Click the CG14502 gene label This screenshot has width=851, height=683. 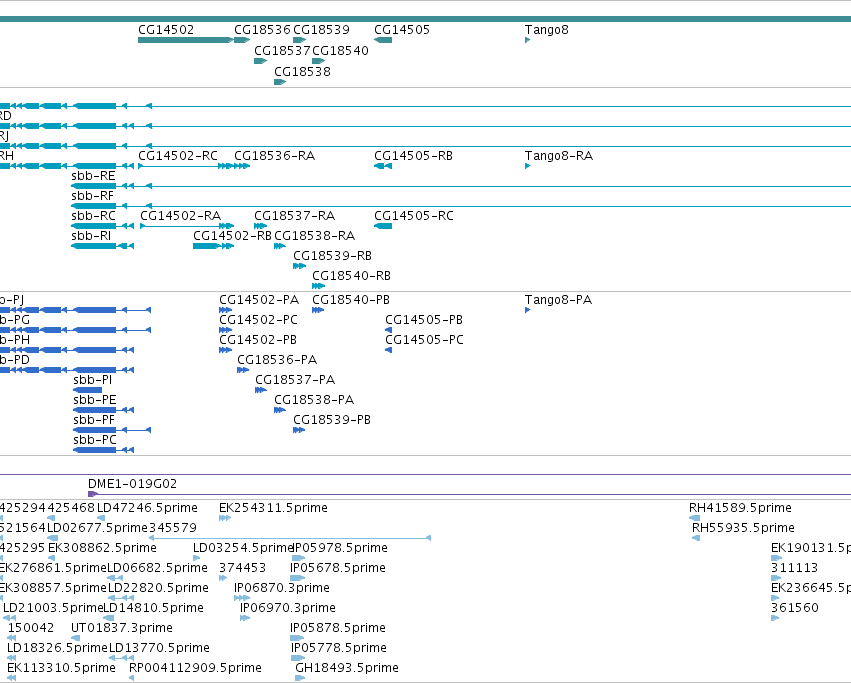[166, 30]
